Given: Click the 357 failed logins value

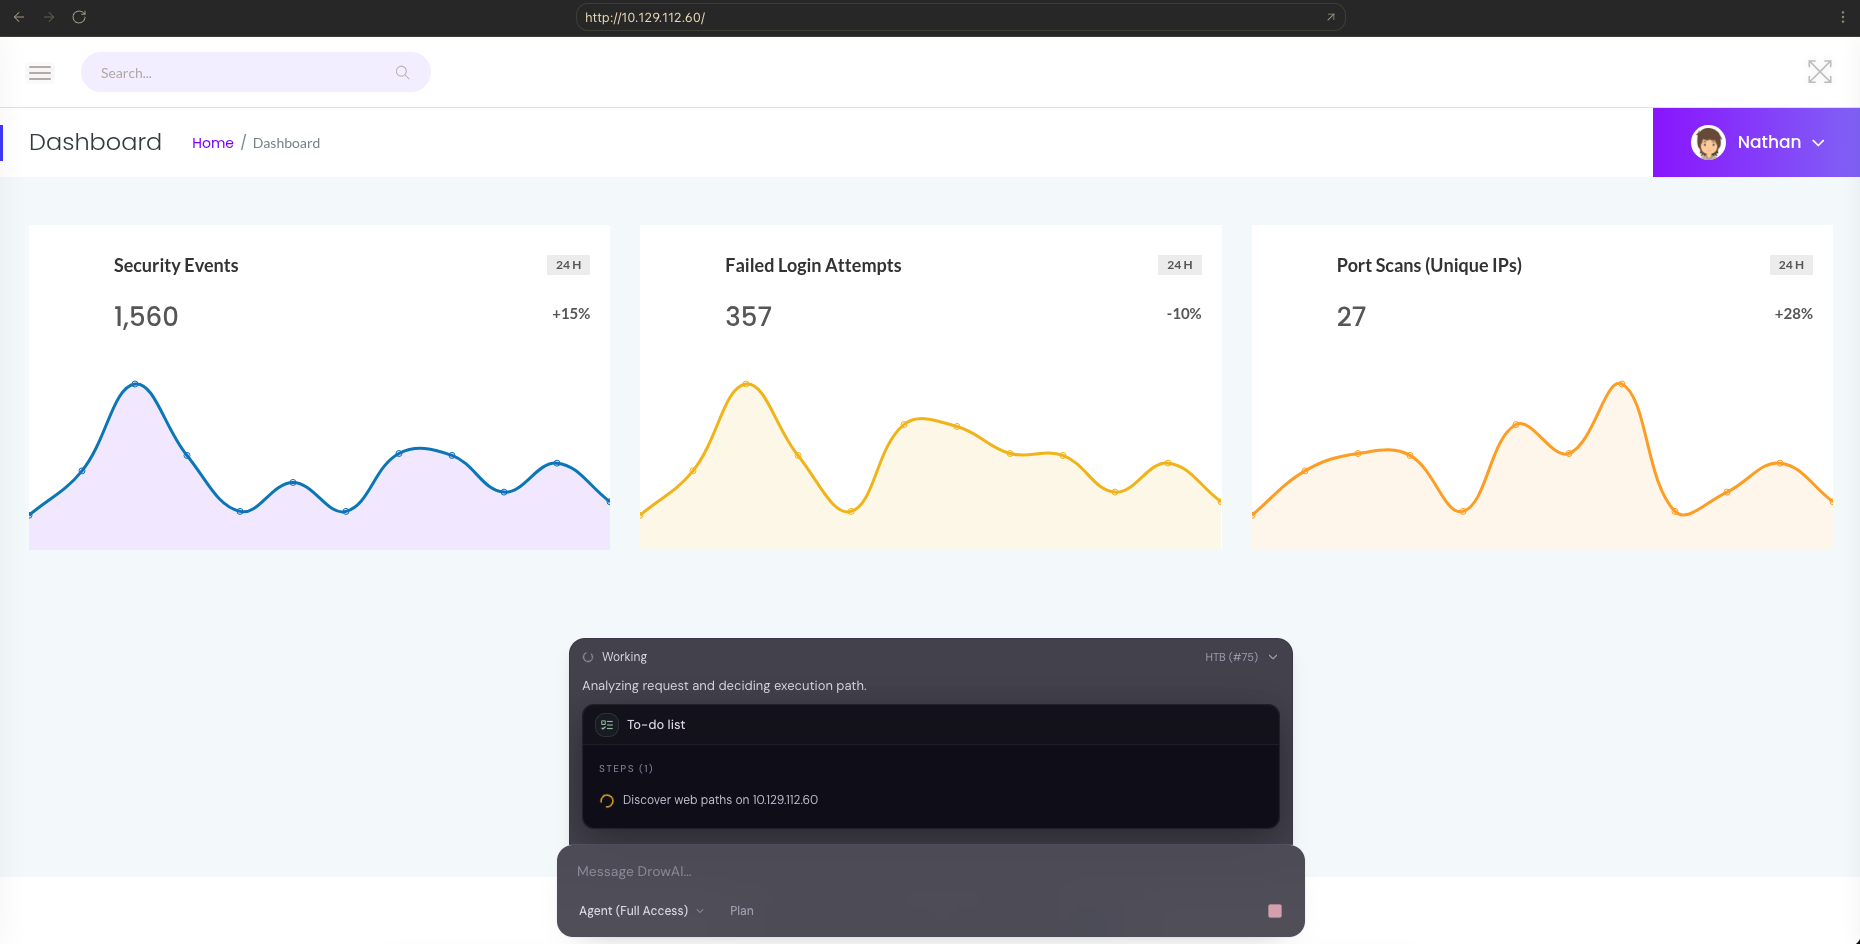Looking at the screenshot, I should click(x=749, y=317).
